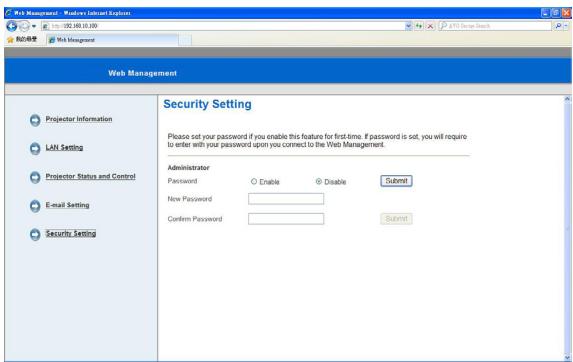Click the Confirm Password field
Image resolution: width=573 pixels, height=362 pixels.
(x=286, y=219)
